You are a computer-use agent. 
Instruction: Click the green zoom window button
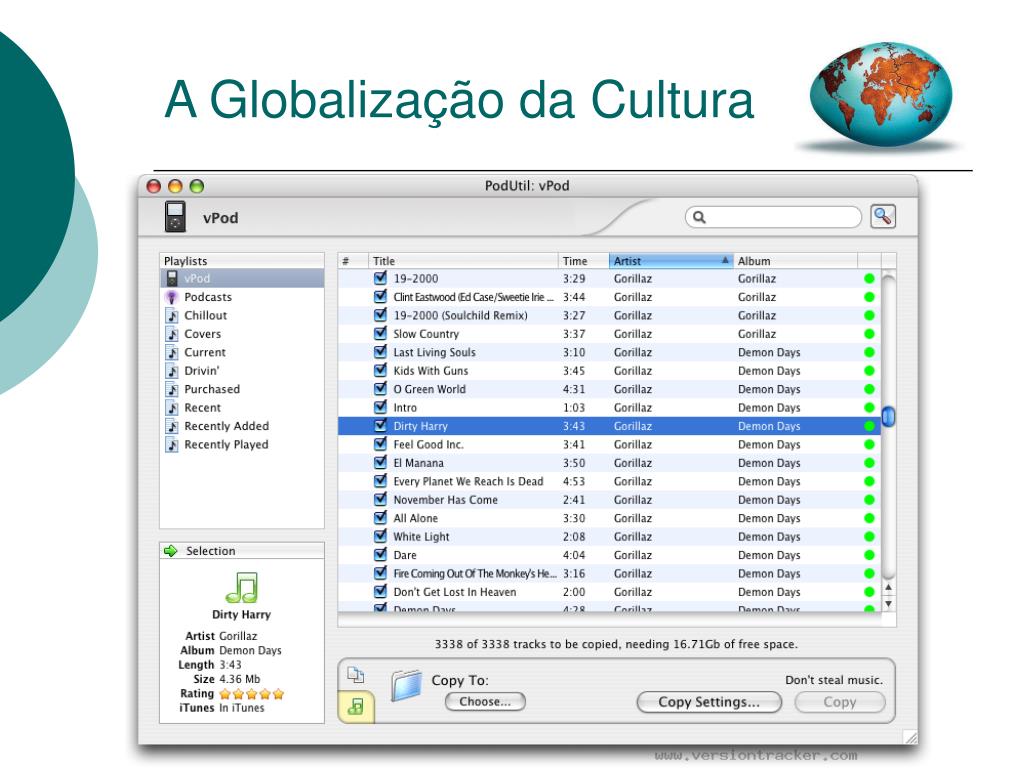[x=197, y=186]
